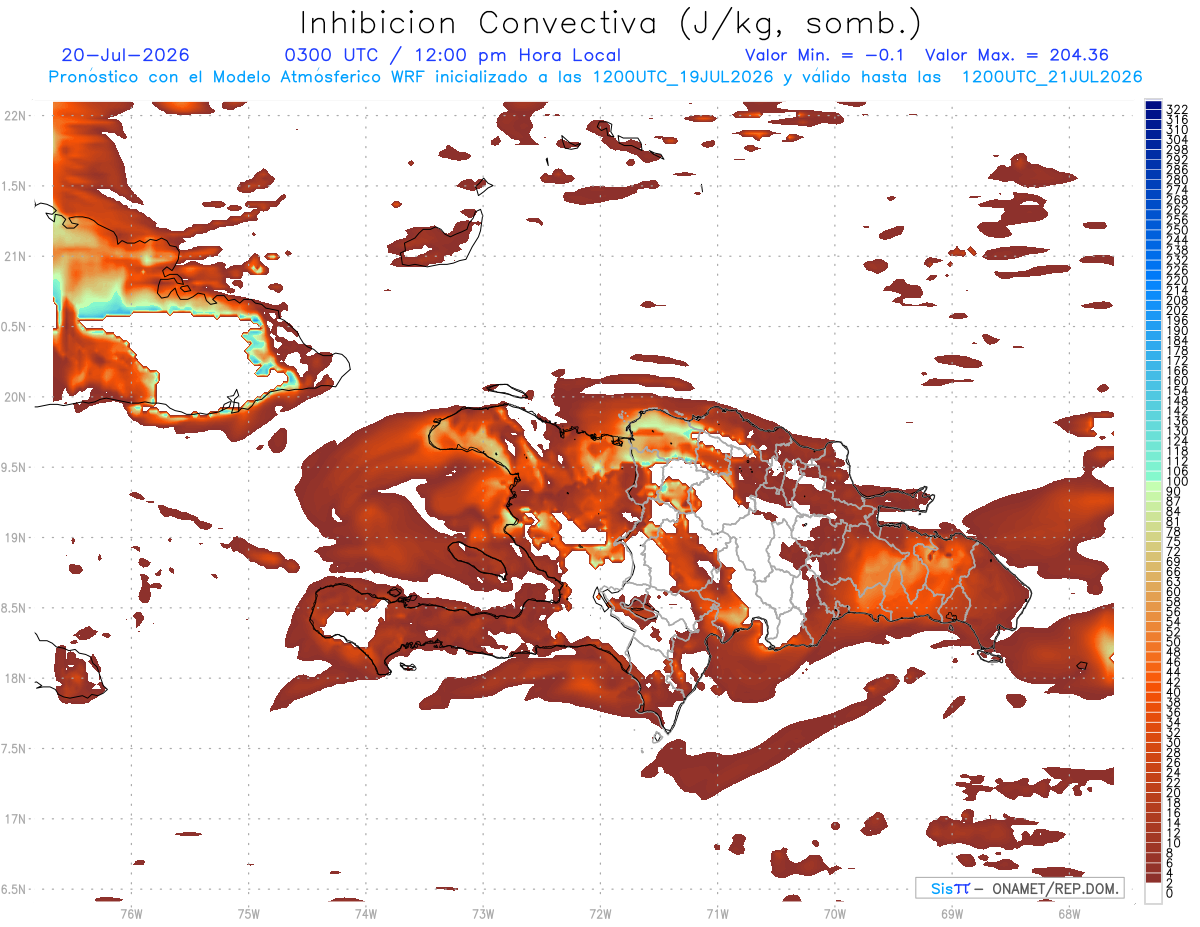The width and height of the screenshot is (1200, 927).
Task: Click the "74W" longitude label
Action: (x=366, y=913)
